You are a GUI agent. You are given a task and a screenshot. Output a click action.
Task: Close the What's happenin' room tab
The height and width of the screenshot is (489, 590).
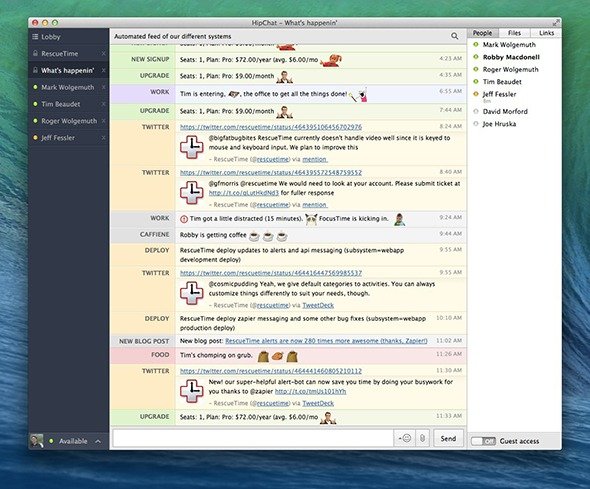103,70
